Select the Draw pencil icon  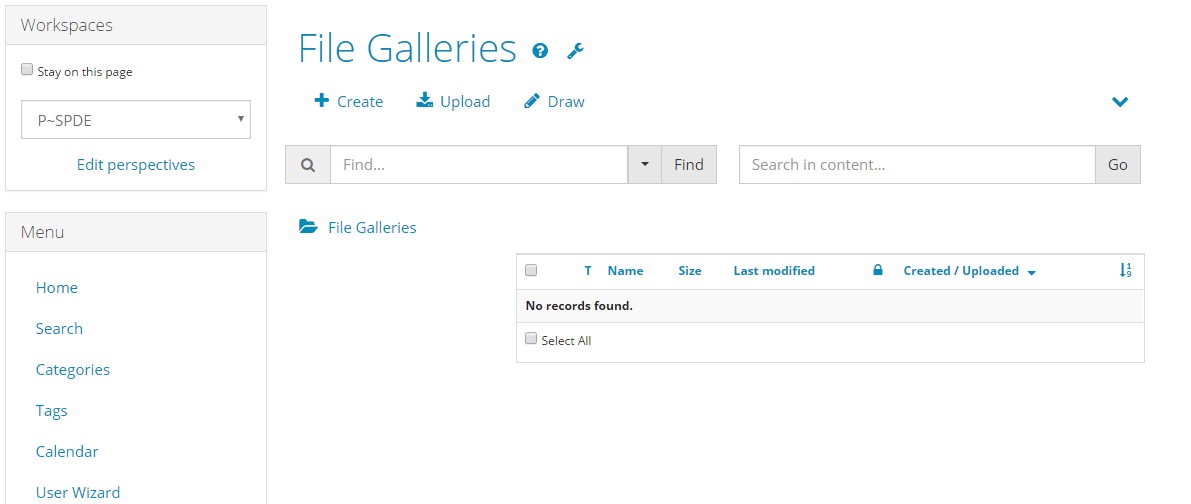(x=532, y=101)
